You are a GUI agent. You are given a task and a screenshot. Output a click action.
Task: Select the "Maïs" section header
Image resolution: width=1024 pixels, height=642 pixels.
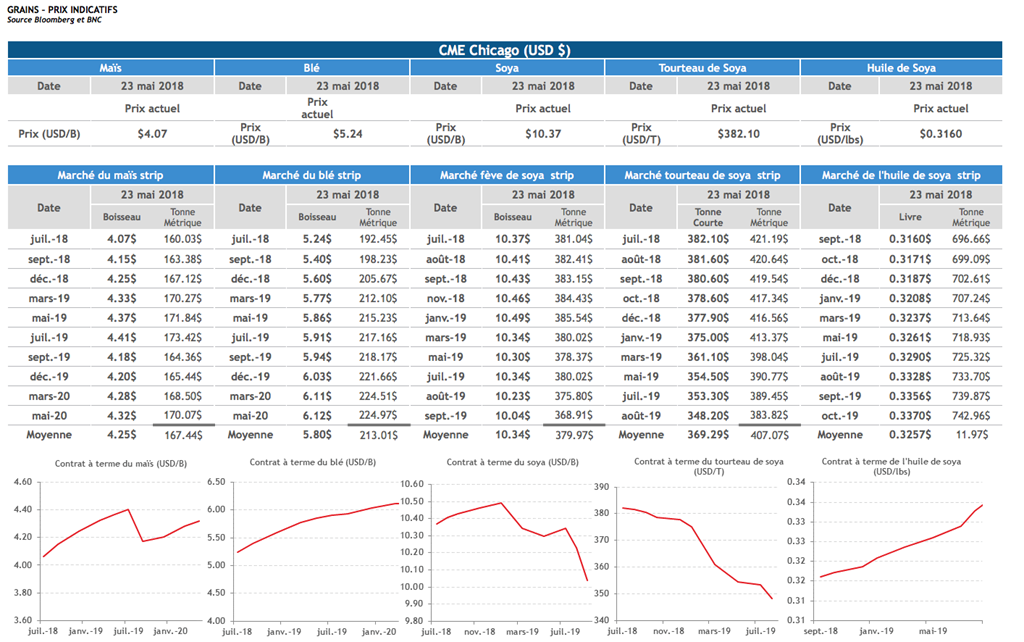pyautogui.click(x=111, y=68)
